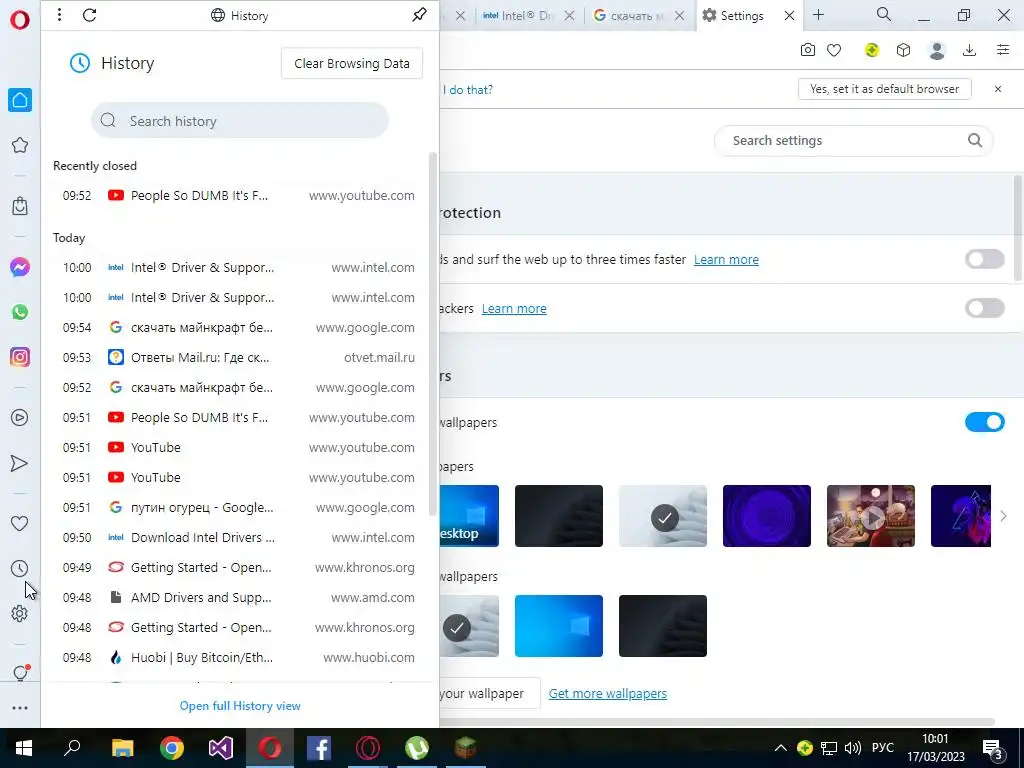
Task: Dismiss the default browser banner
Action: [x=998, y=89]
